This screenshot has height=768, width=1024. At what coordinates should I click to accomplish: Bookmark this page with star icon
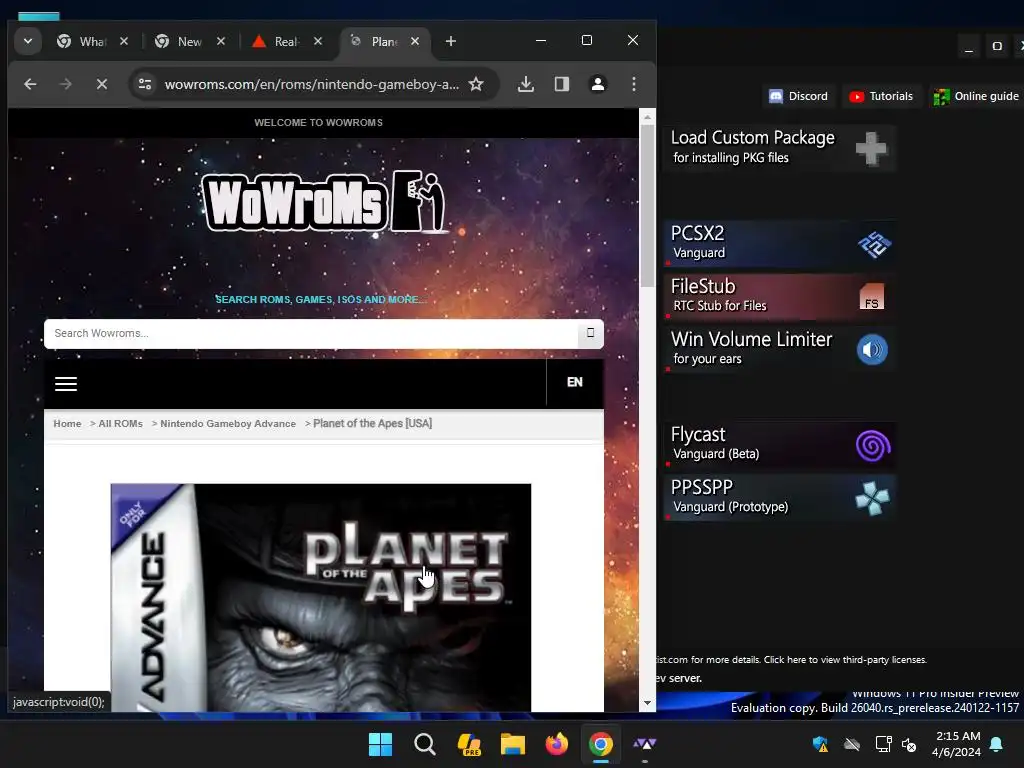pyautogui.click(x=476, y=84)
